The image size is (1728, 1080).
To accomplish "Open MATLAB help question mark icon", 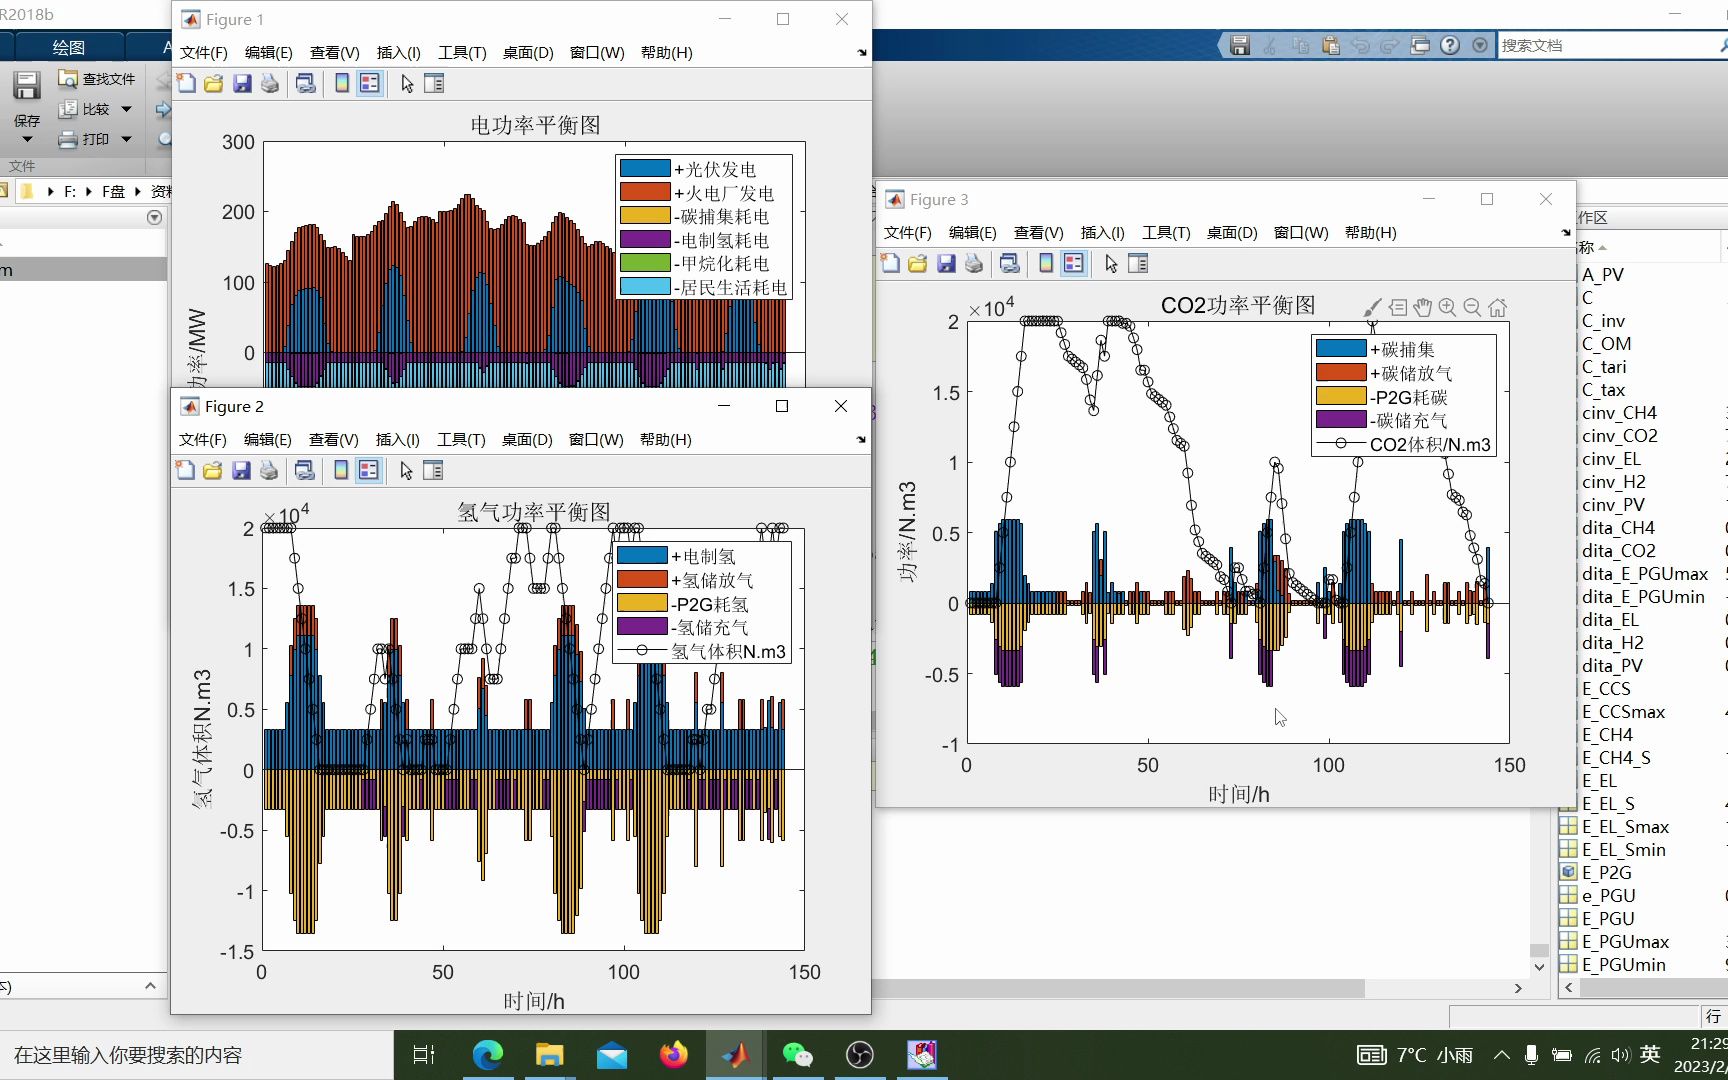I will pos(1450,46).
